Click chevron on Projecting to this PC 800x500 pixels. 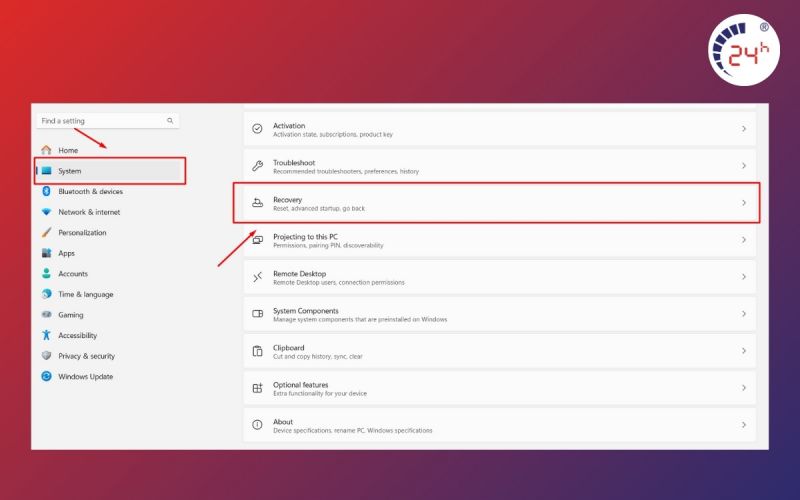744,240
